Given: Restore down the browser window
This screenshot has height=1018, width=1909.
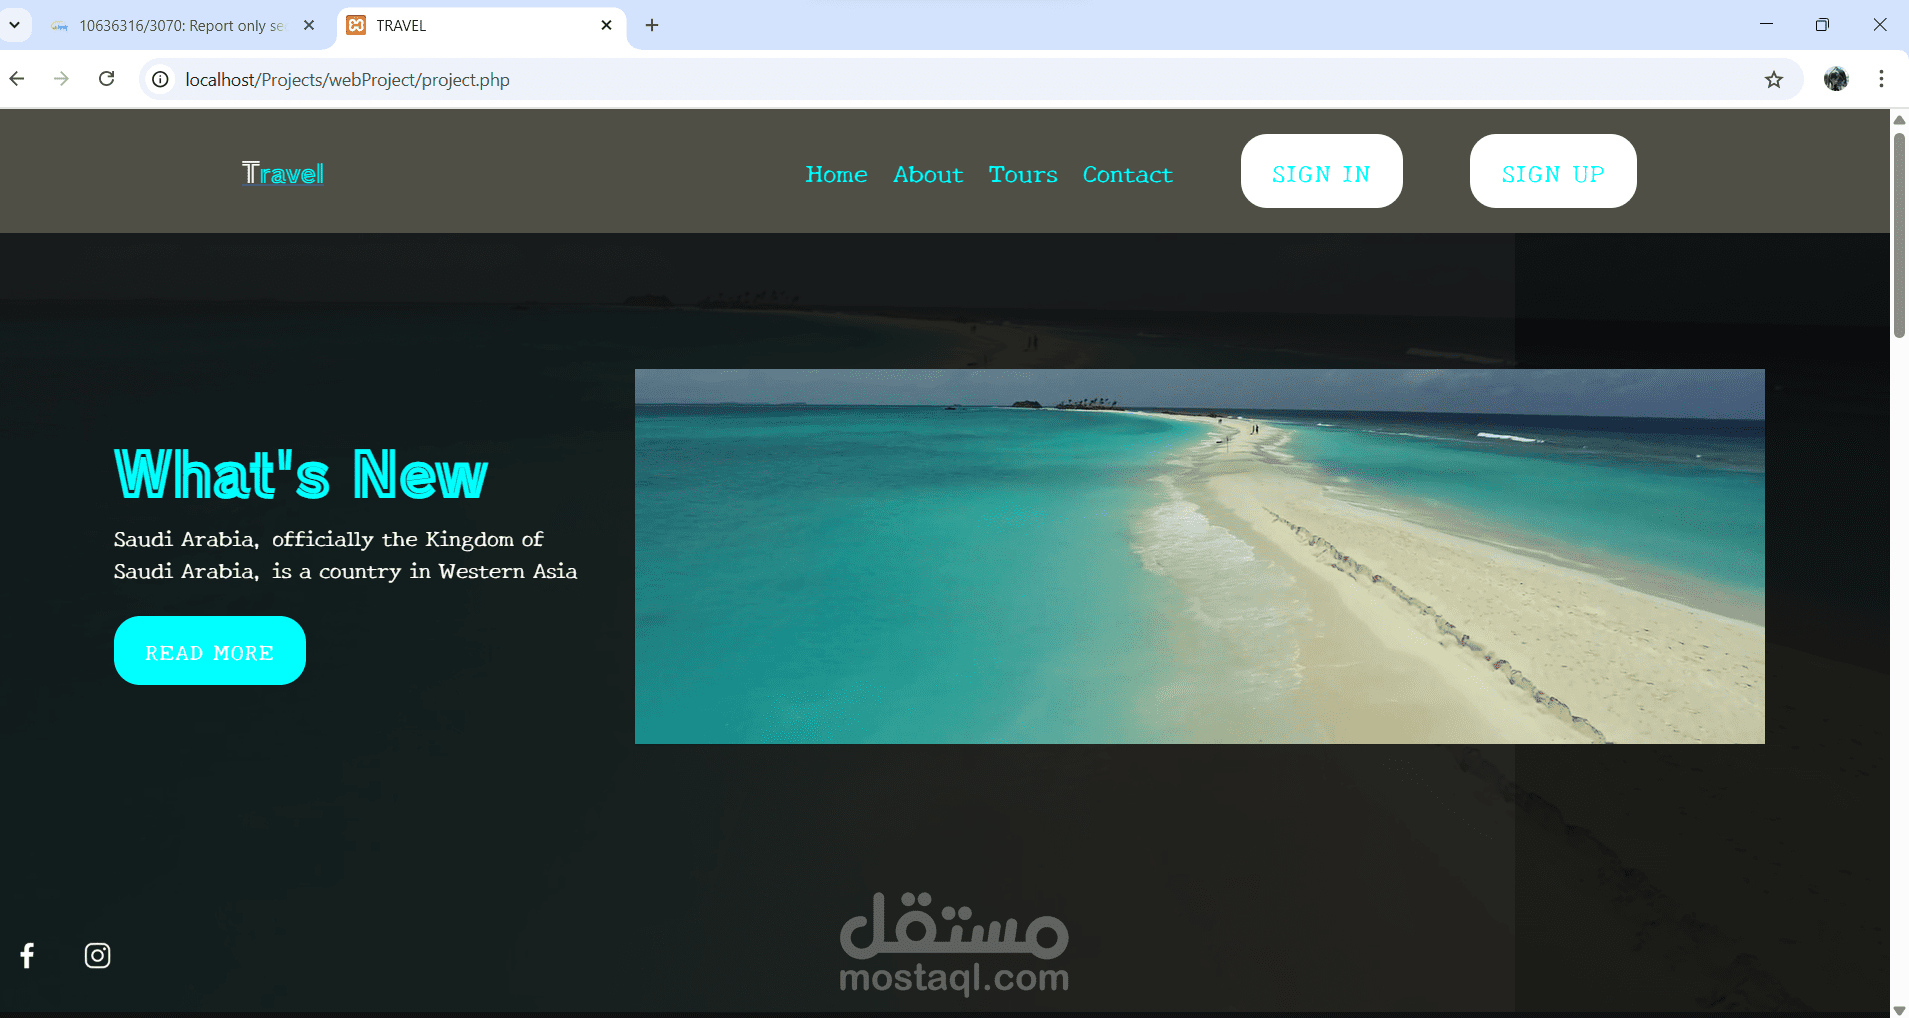Looking at the screenshot, I should coord(1822,25).
